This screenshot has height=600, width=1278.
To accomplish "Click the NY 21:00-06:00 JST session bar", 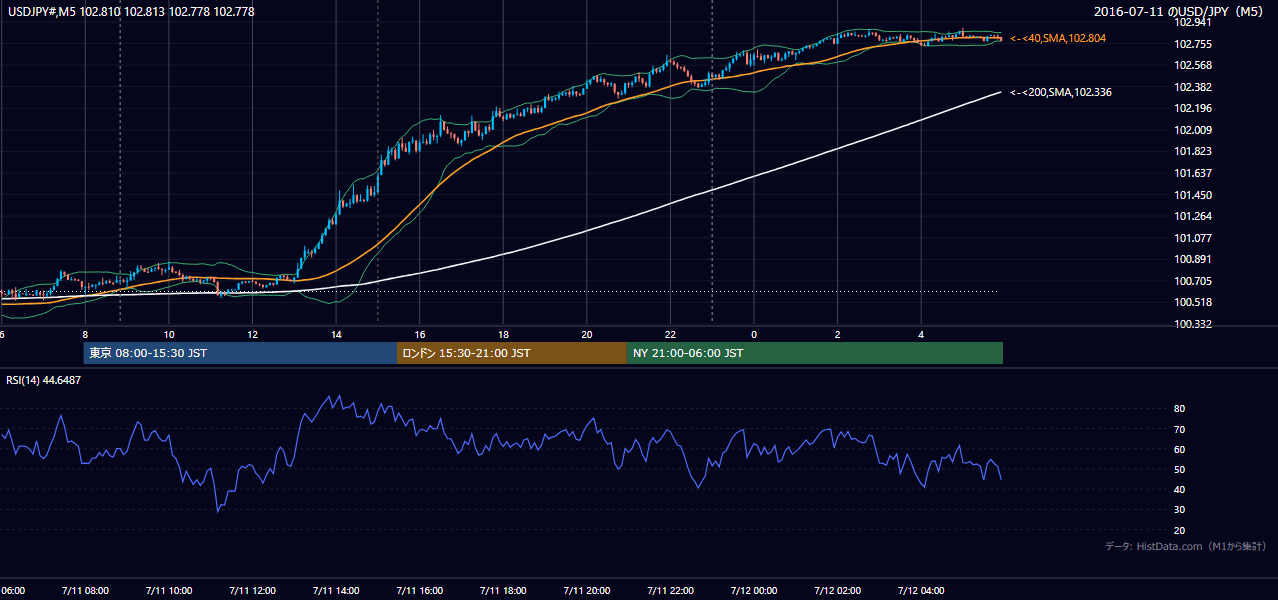I will coord(815,353).
